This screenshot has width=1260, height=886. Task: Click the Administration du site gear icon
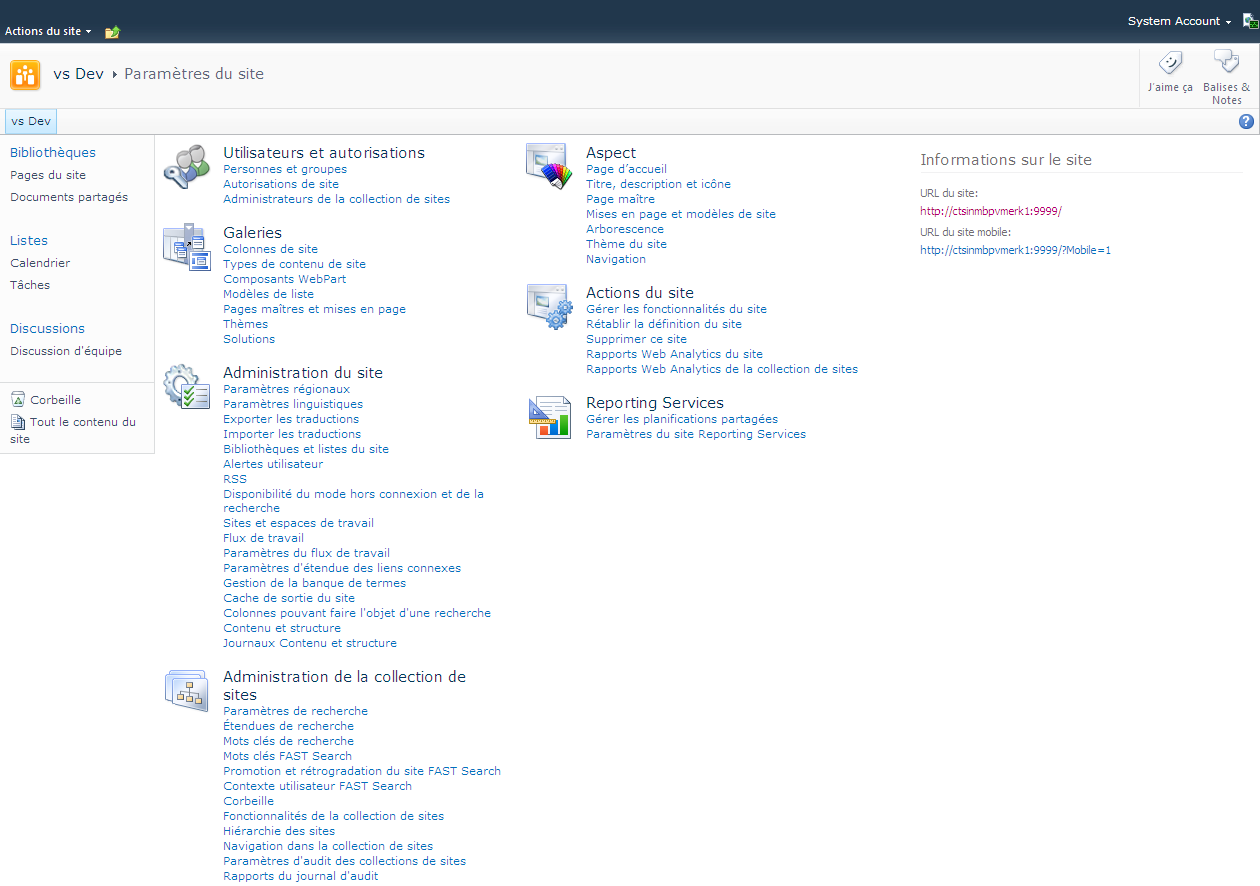(x=186, y=387)
